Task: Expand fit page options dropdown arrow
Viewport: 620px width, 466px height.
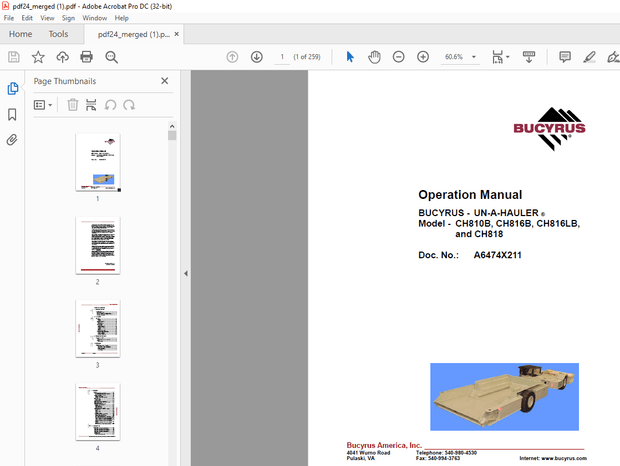Action: (508, 57)
